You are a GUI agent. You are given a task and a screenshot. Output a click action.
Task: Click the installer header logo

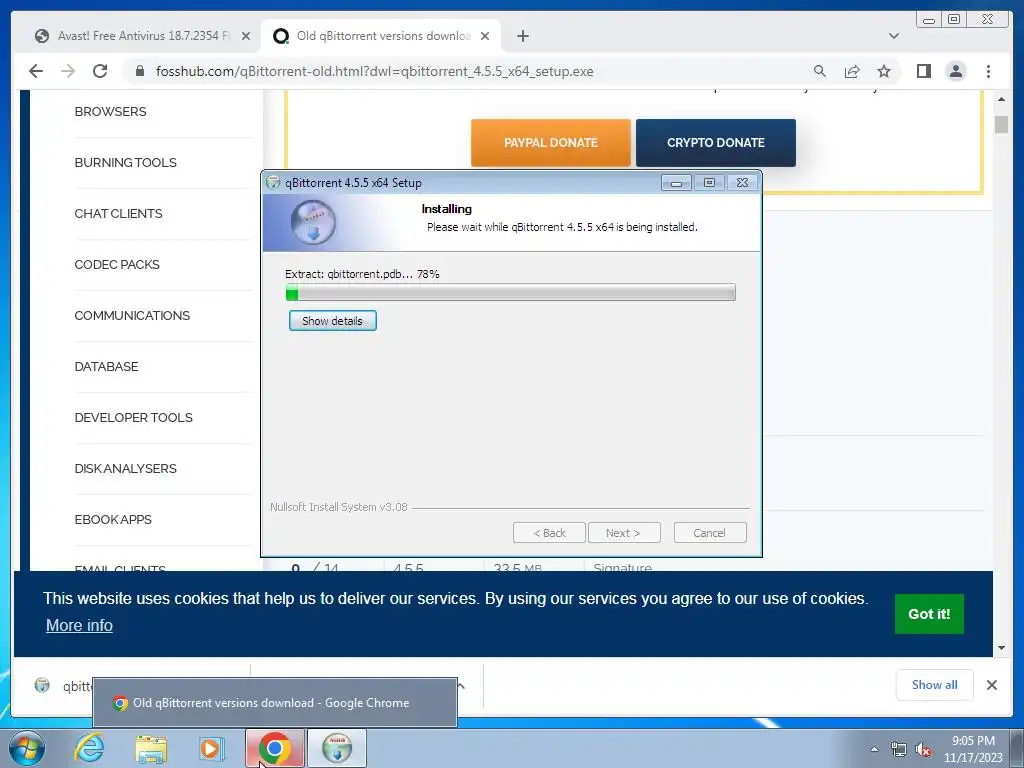[313, 223]
